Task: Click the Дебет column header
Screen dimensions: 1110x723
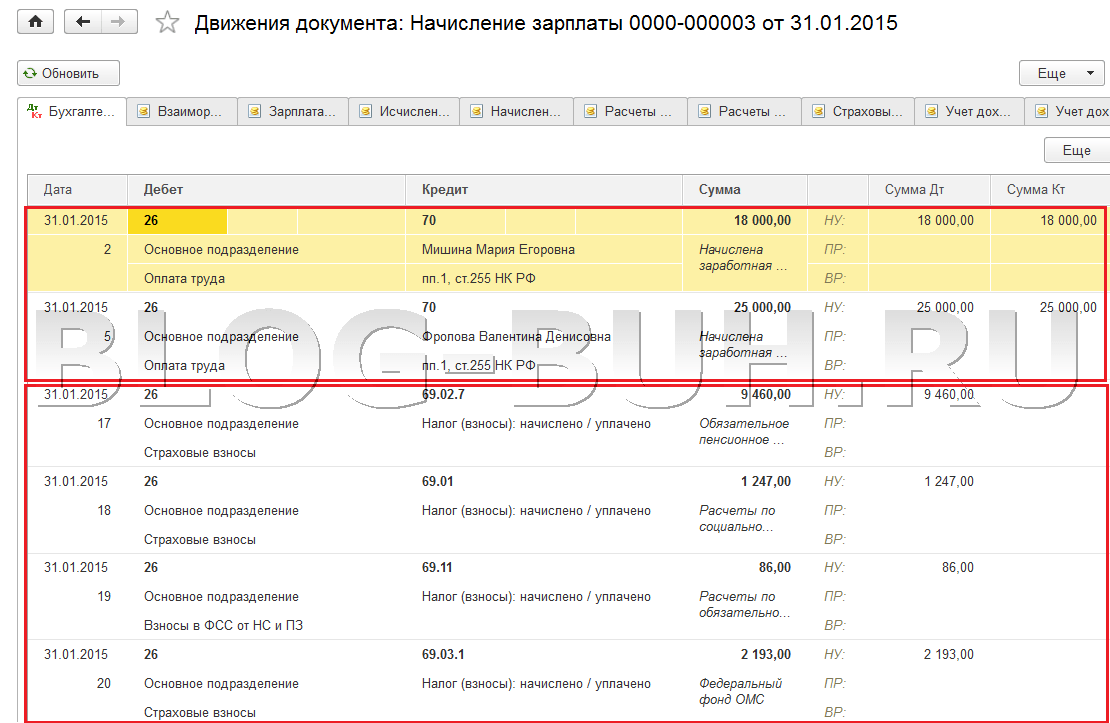Action: tap(266, 189)
